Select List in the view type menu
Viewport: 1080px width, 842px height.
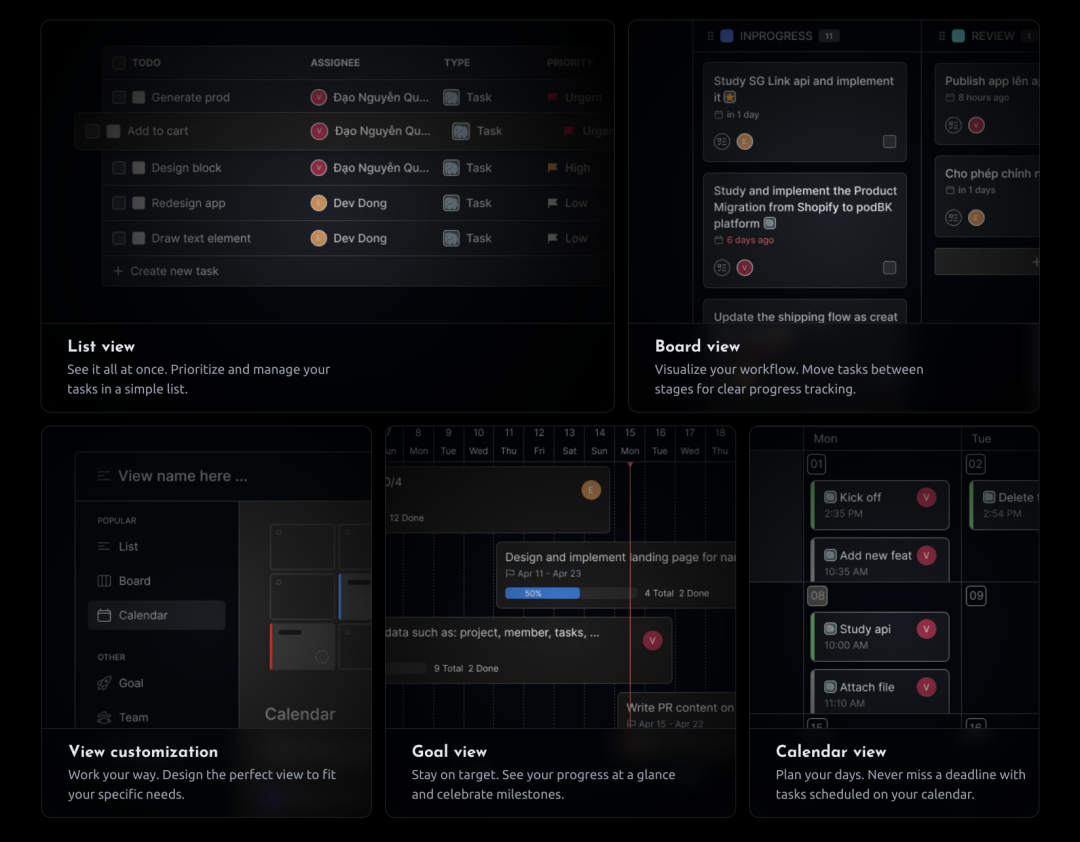pyautogui.click(x=156, y=546)
